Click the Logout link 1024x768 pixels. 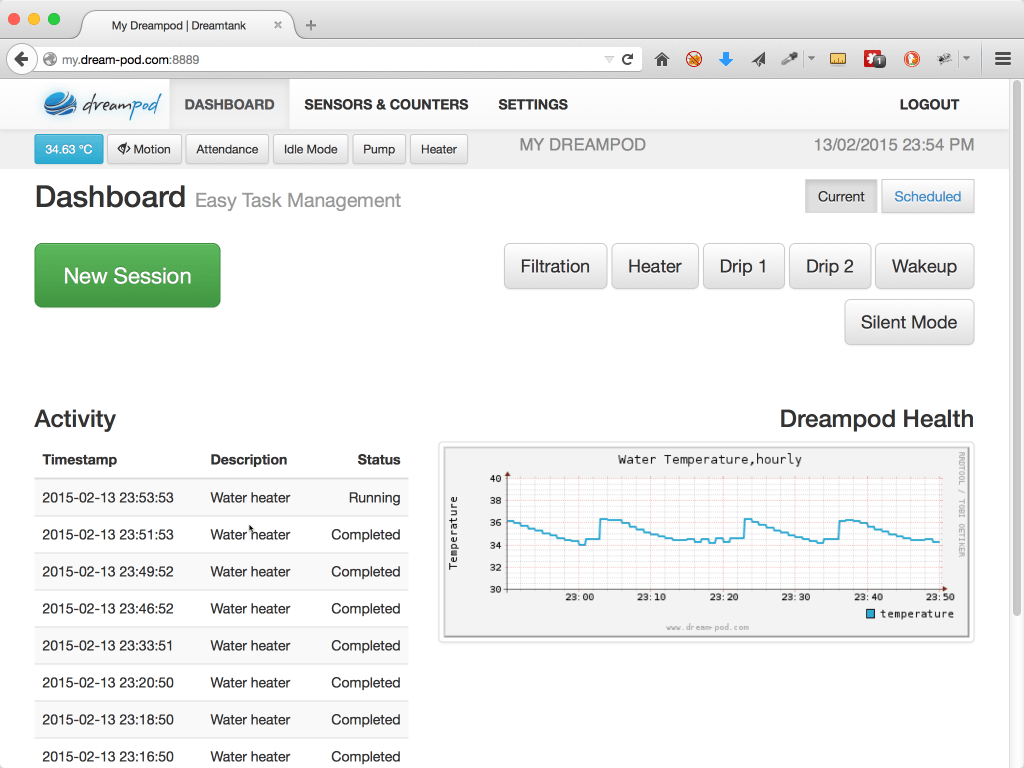point(929,104)
